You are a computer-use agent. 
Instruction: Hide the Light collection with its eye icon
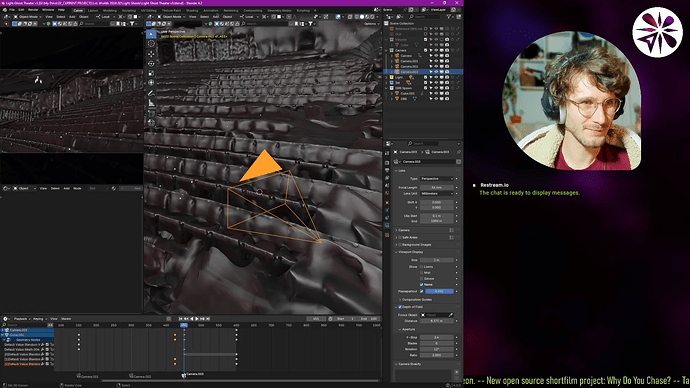tap(436, 77)
